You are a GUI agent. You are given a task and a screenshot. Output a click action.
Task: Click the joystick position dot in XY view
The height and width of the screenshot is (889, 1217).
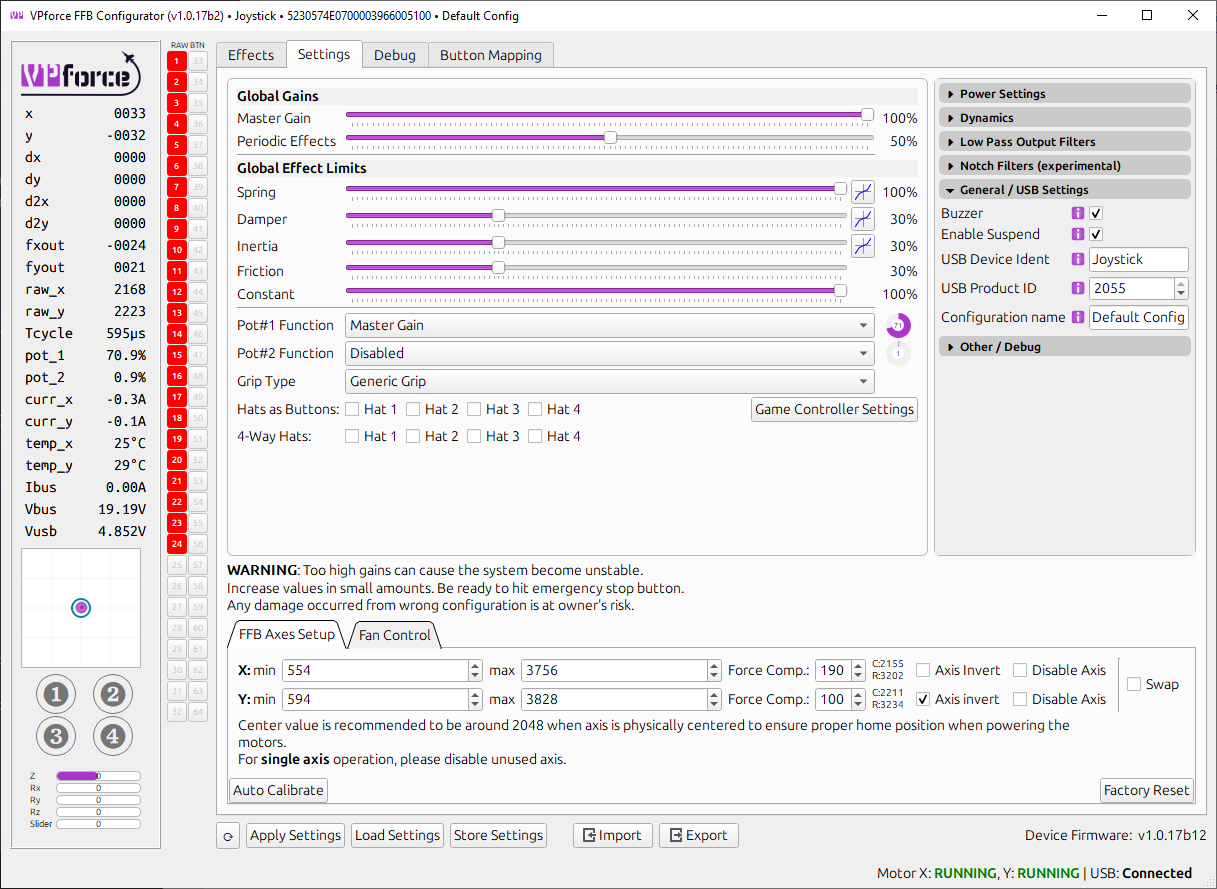coord(82,607)
